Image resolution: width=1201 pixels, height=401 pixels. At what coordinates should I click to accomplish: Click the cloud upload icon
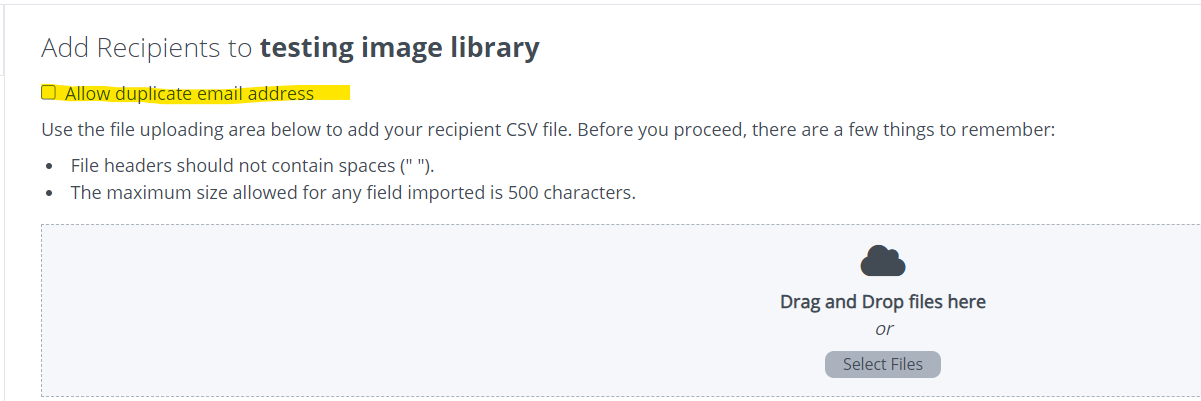[x=883, y=260]
